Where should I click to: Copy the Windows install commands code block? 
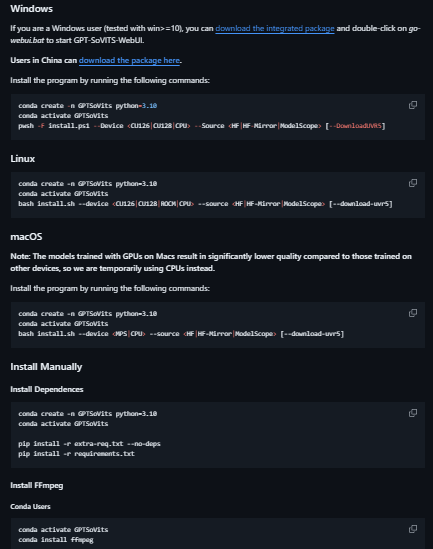pyautogui.click(x=413, y=105)
